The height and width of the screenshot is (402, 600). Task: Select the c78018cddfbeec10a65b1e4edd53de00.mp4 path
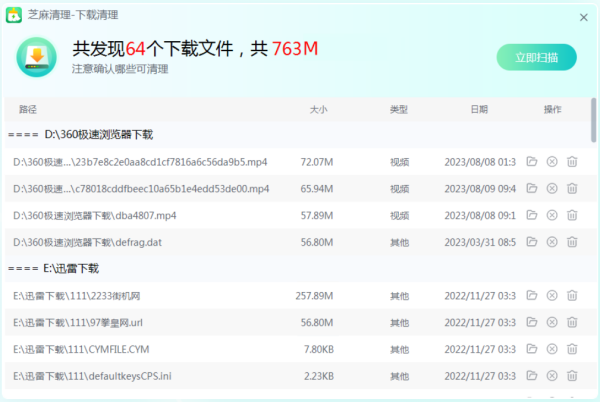point(141,189)
